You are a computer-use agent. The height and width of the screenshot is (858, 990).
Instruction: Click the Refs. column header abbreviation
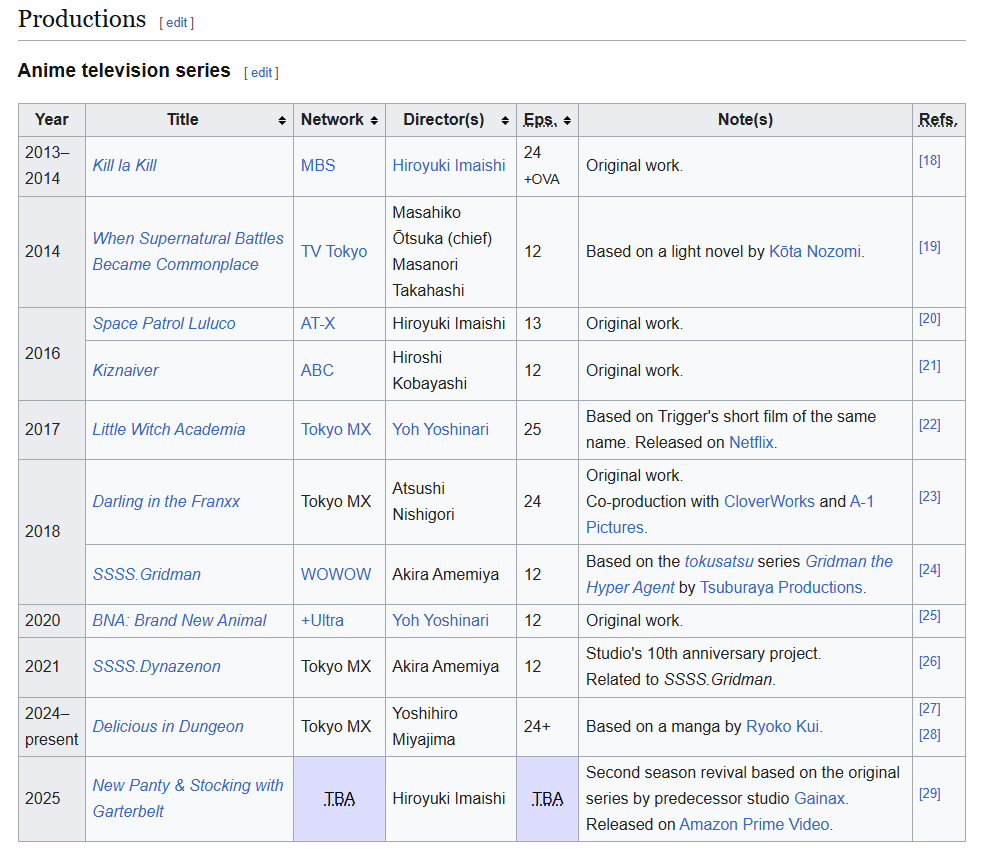[938, 120]
